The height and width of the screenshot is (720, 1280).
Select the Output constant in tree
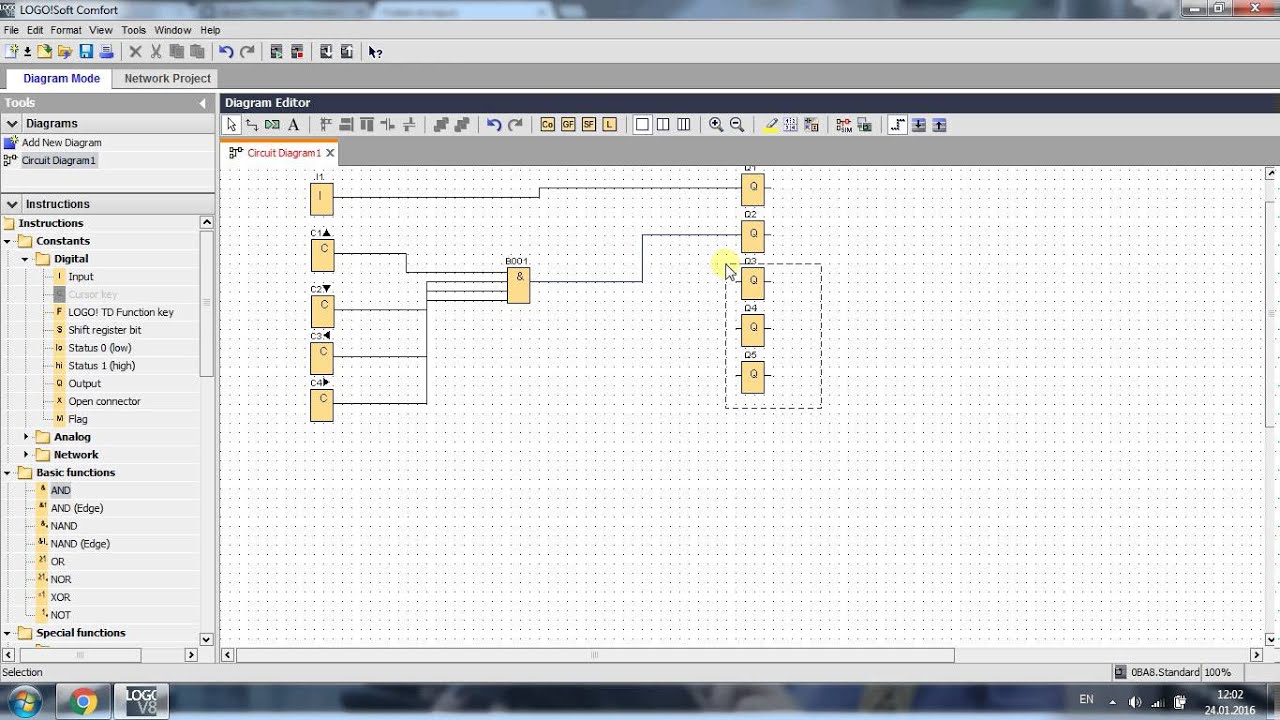84,384
